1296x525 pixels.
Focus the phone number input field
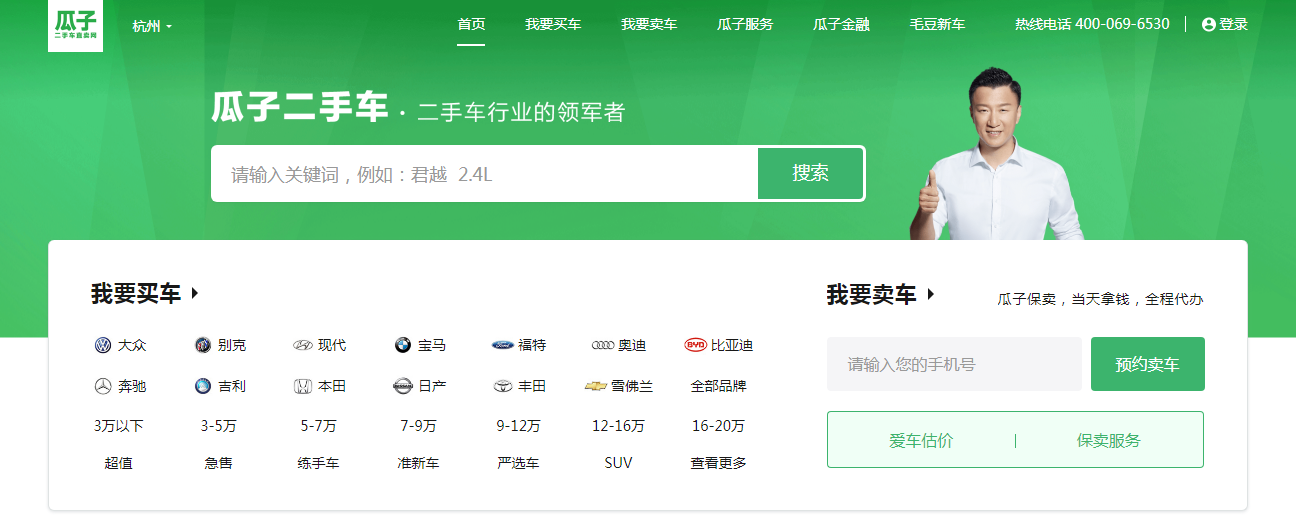click(x=954, y=364)
